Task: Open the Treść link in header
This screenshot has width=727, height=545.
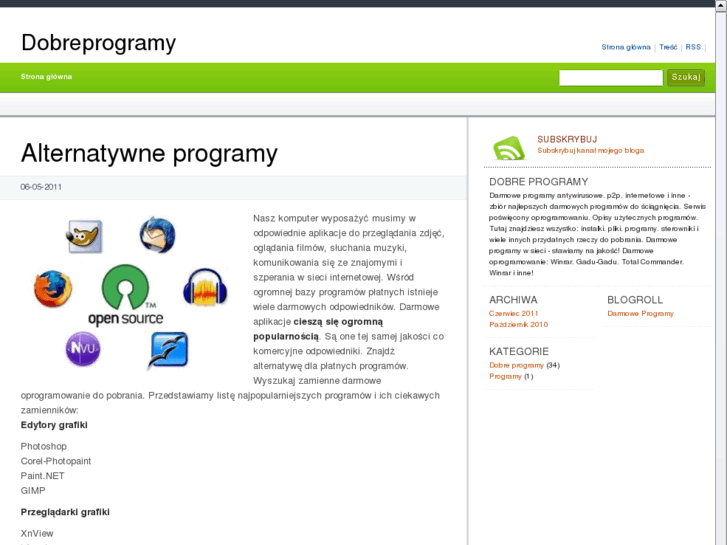Action: click(x=668, y=47)
